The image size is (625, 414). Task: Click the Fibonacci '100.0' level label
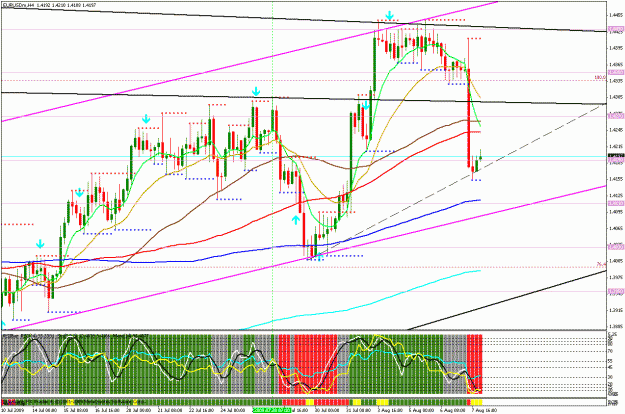pos(600,77)
